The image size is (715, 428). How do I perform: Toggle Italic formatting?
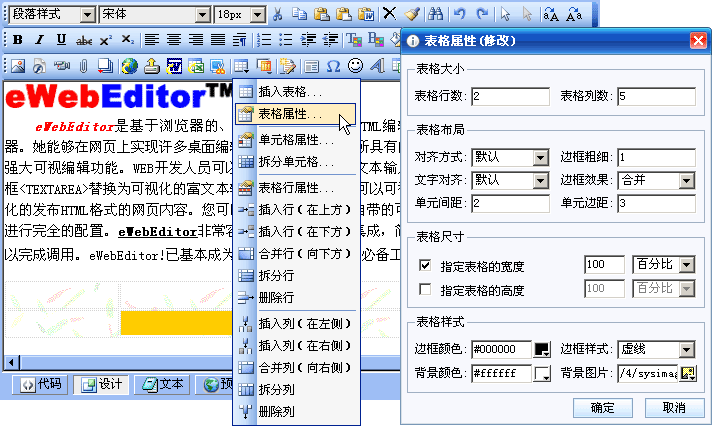coord(39,40)
